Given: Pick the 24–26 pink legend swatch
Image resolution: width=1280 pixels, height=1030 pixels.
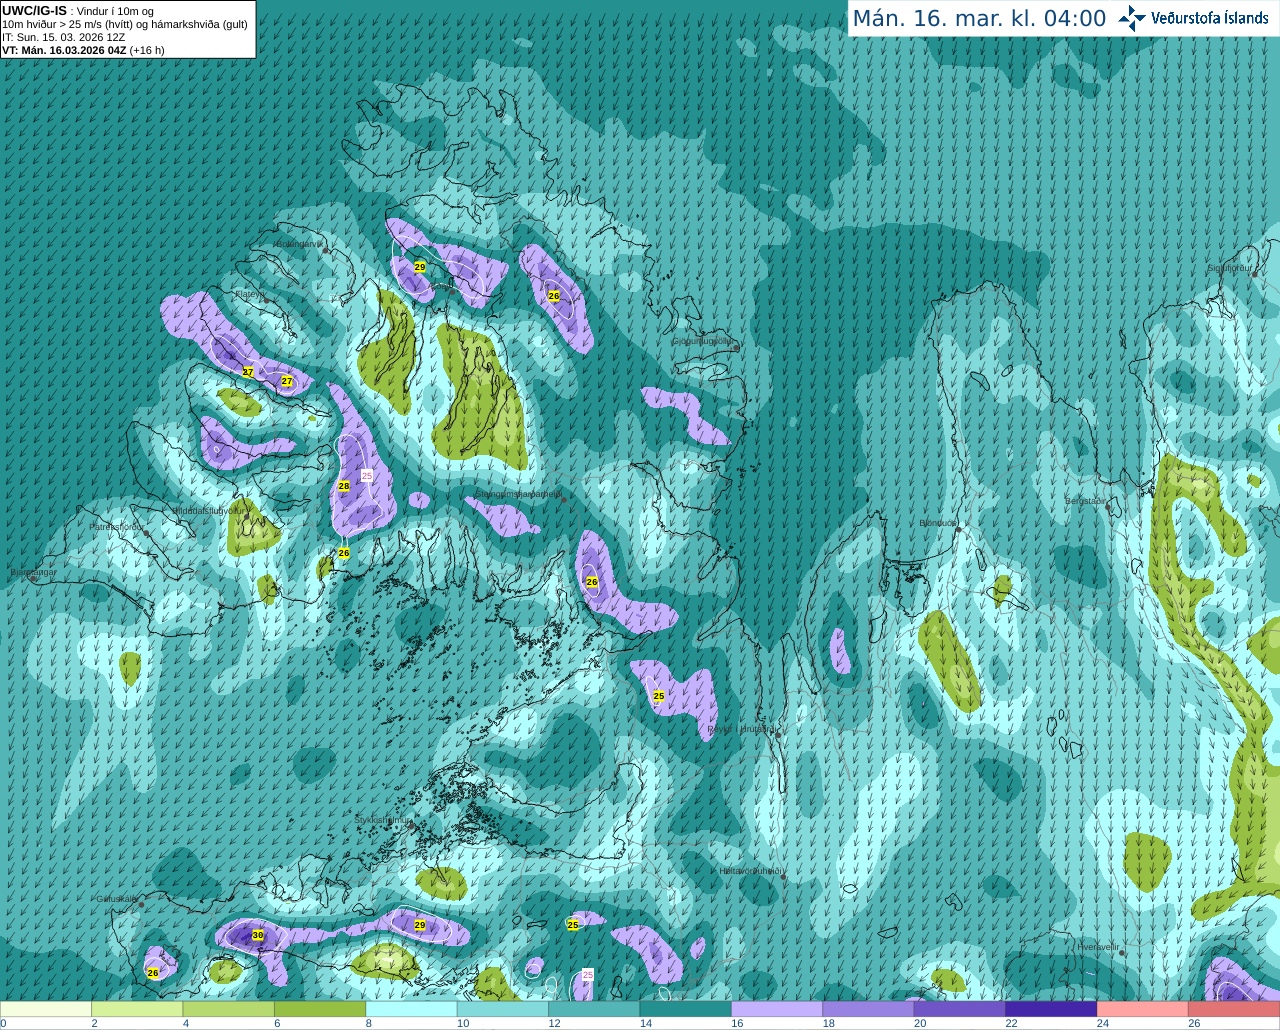Looking at the screenshot, I should click(1143, 1009).
